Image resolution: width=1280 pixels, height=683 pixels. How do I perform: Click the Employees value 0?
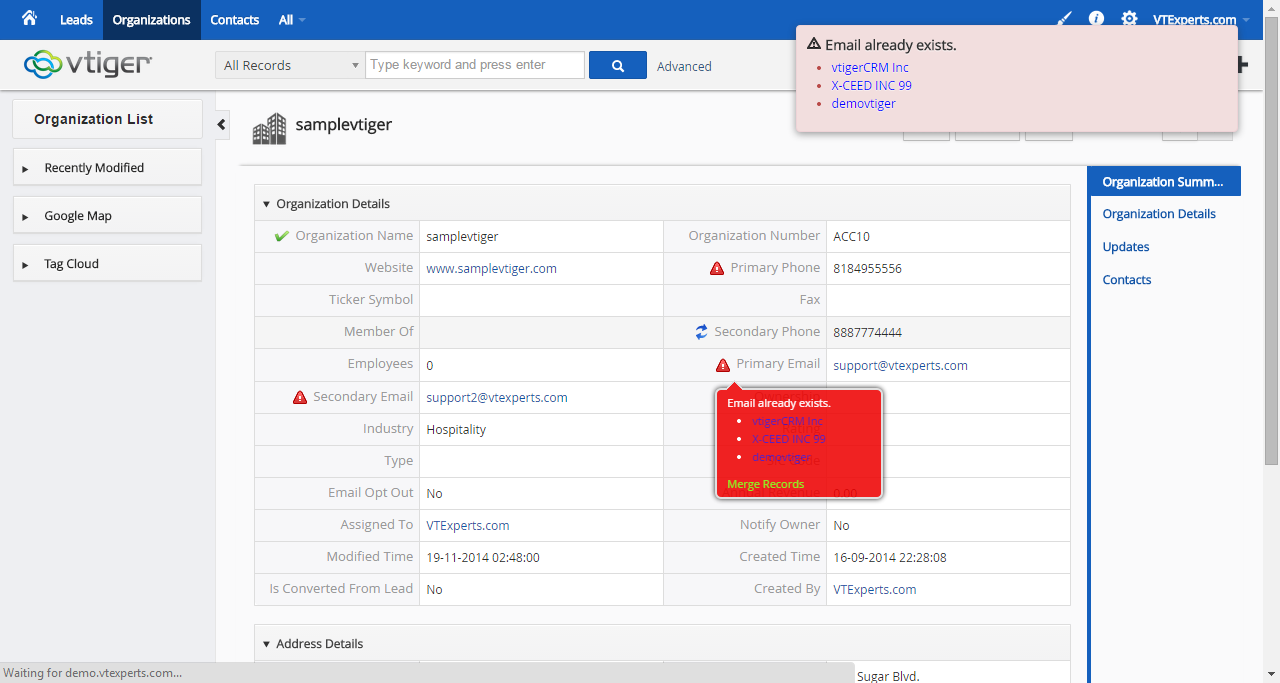430,365
